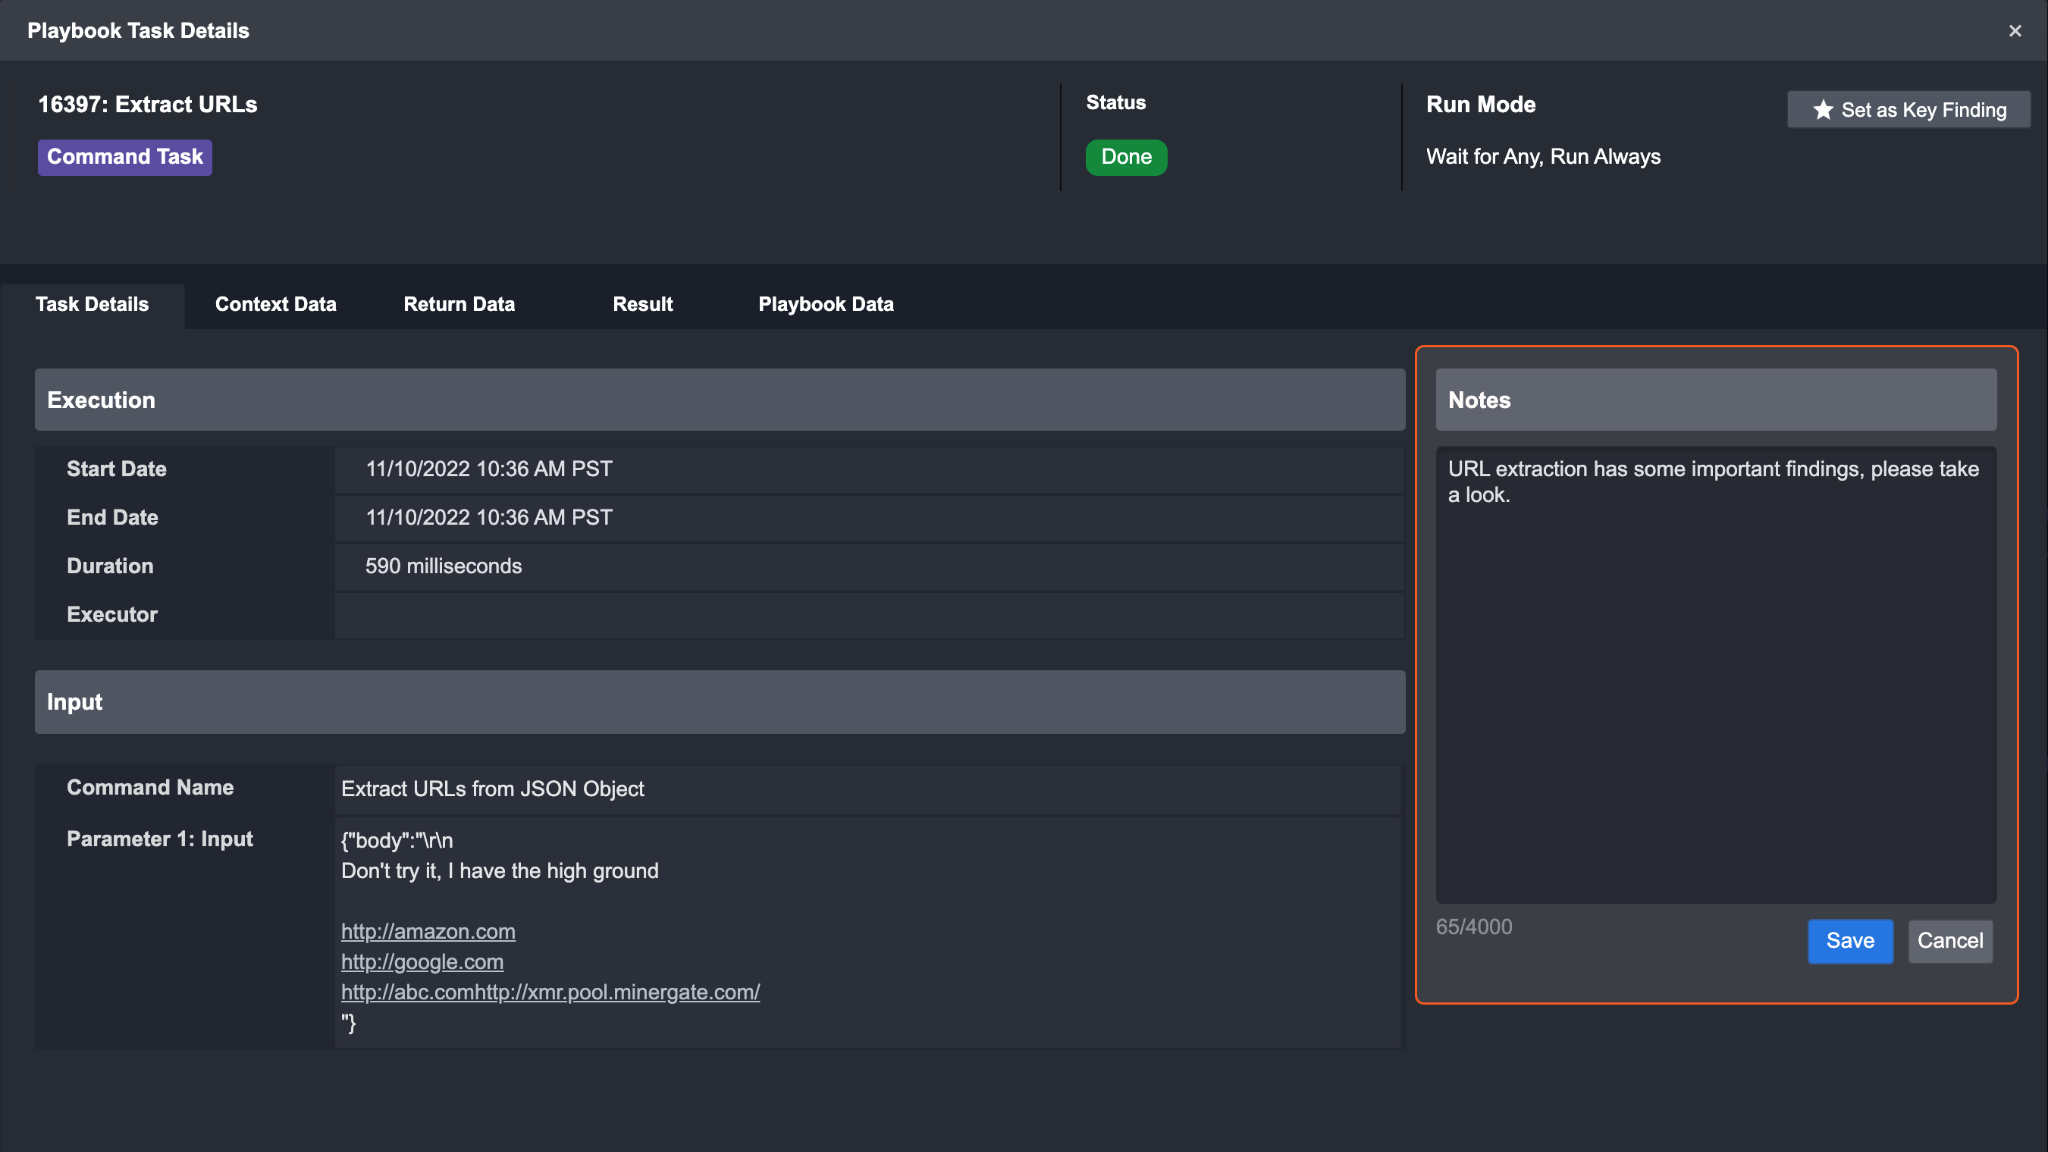2048x1152 pixels.
Task: Click the star Set as Key Finding button
Action: tap(1908, 110)
